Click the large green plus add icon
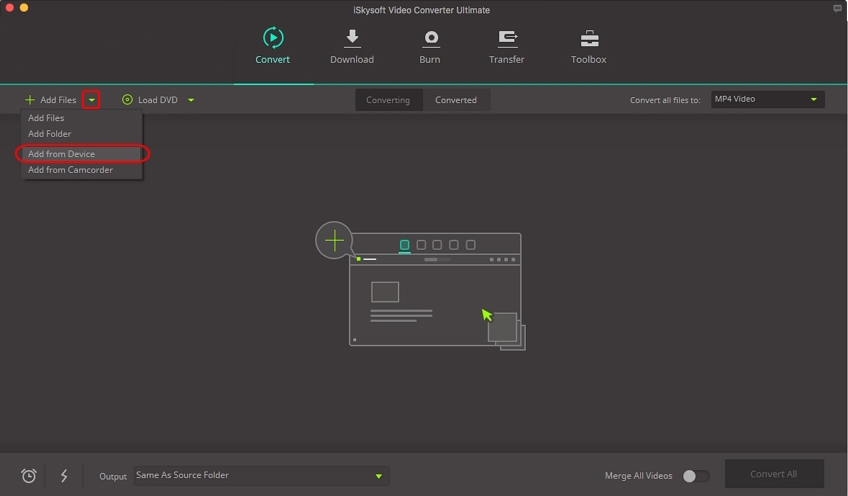Image resolution: width=848 pixels, height=496 pixels. pos(334,241)
